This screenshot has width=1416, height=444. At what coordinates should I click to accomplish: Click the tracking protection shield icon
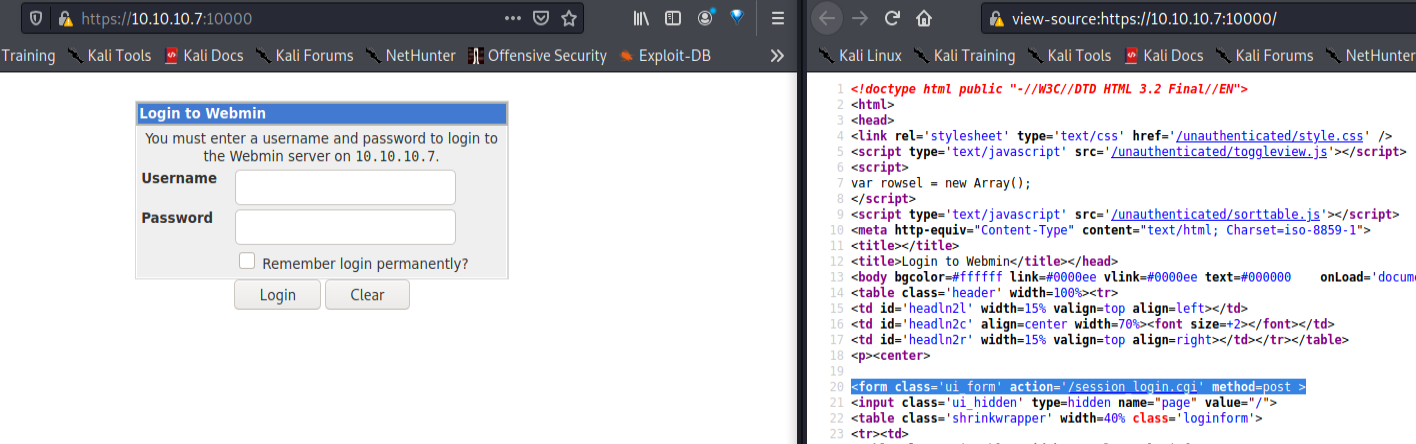35,18
